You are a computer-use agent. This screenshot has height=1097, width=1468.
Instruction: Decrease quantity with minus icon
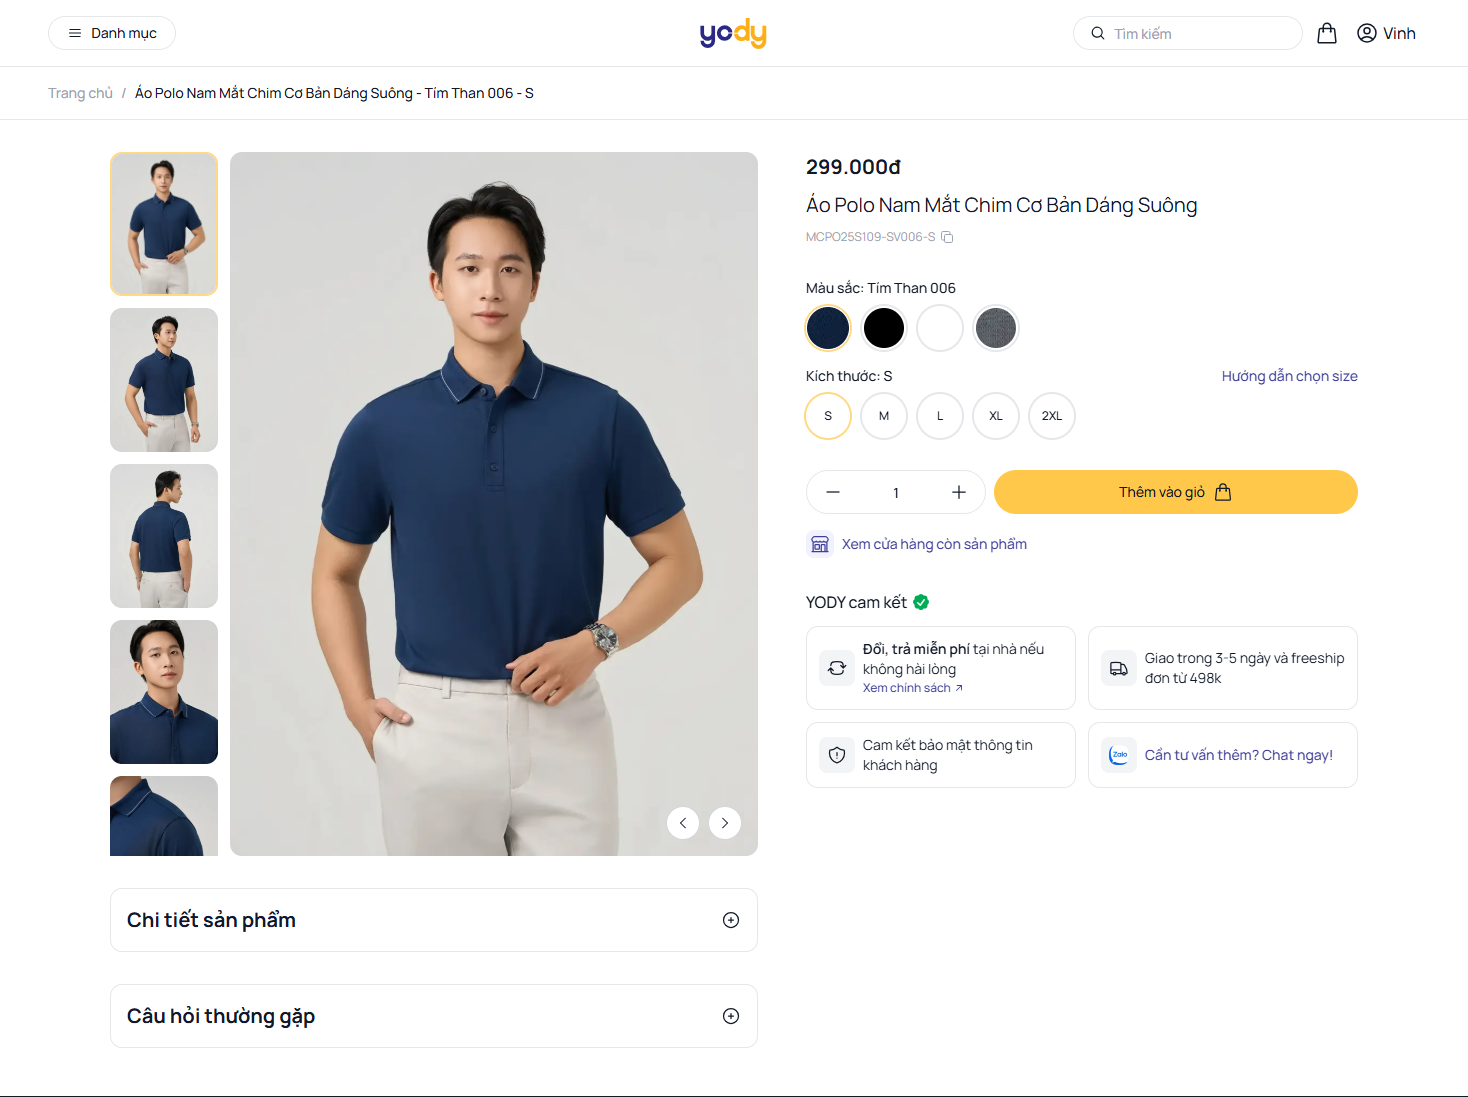pyautogui.click(x=833, y=492)
